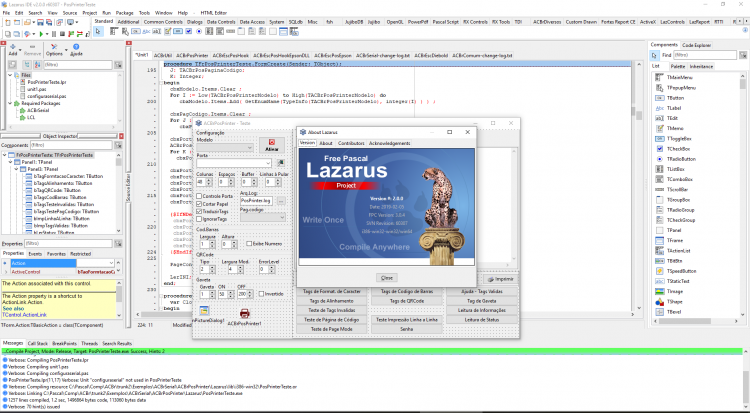Collapse the Panel3: TPanel tree node

click(x=16, y=169)
